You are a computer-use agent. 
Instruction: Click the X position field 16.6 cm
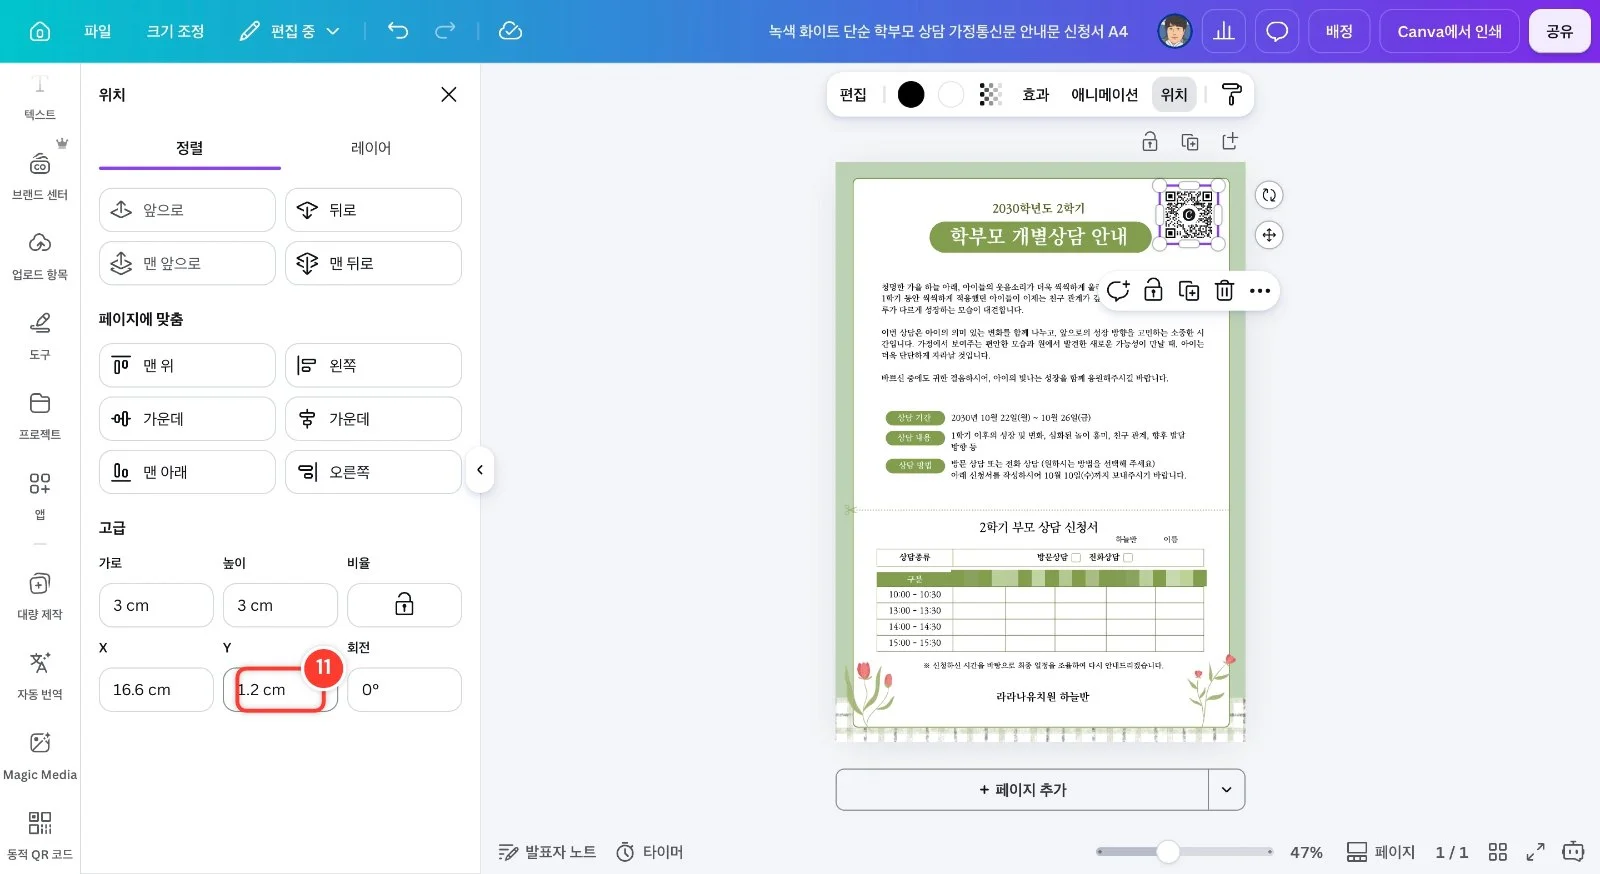pyautogui.click(x=156, y=690)
